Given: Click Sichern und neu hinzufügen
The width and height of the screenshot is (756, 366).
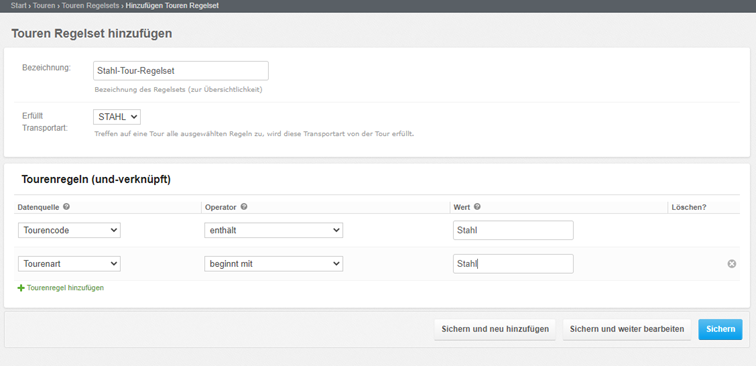Looking at the screenshot, I should (x=495, y=329).
